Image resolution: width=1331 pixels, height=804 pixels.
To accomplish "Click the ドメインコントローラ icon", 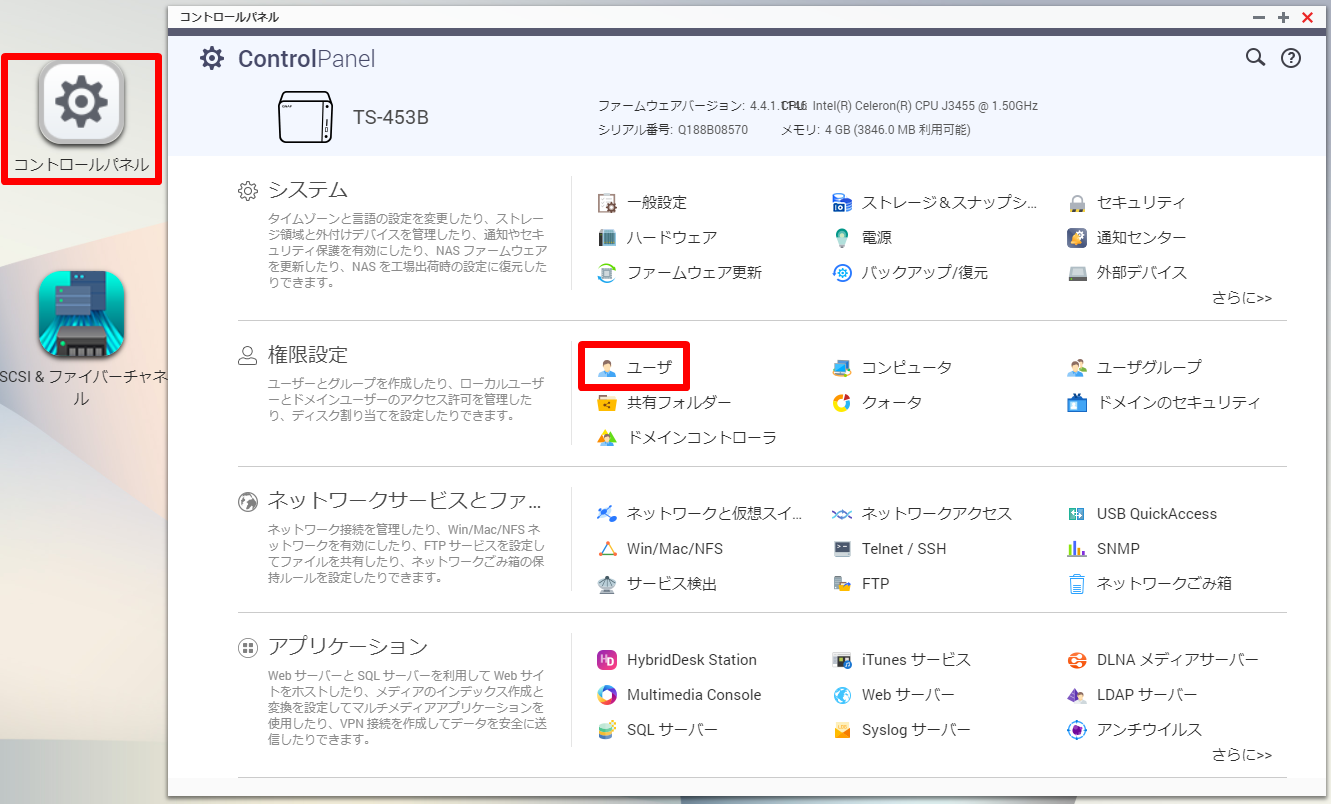I will (x=607, y=438).
